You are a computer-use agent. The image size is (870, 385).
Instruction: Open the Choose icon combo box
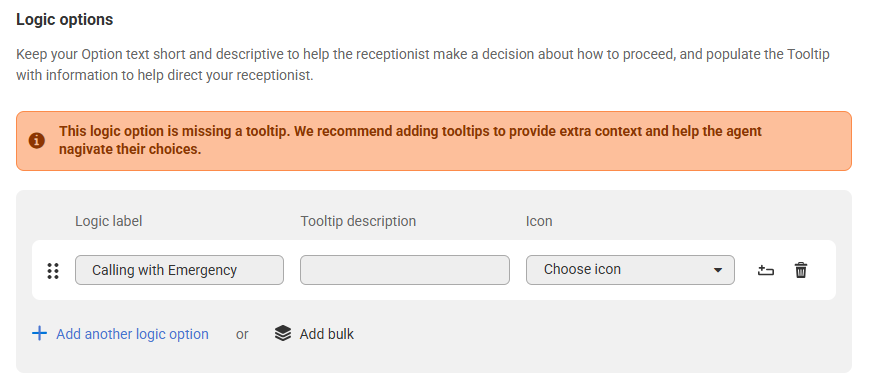coord(630,270)
